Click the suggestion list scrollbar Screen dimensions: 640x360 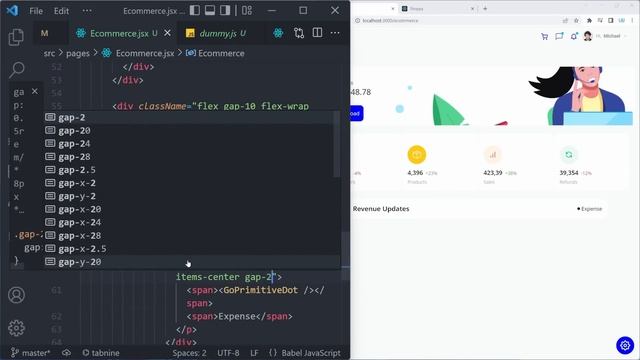pos(337,144)
